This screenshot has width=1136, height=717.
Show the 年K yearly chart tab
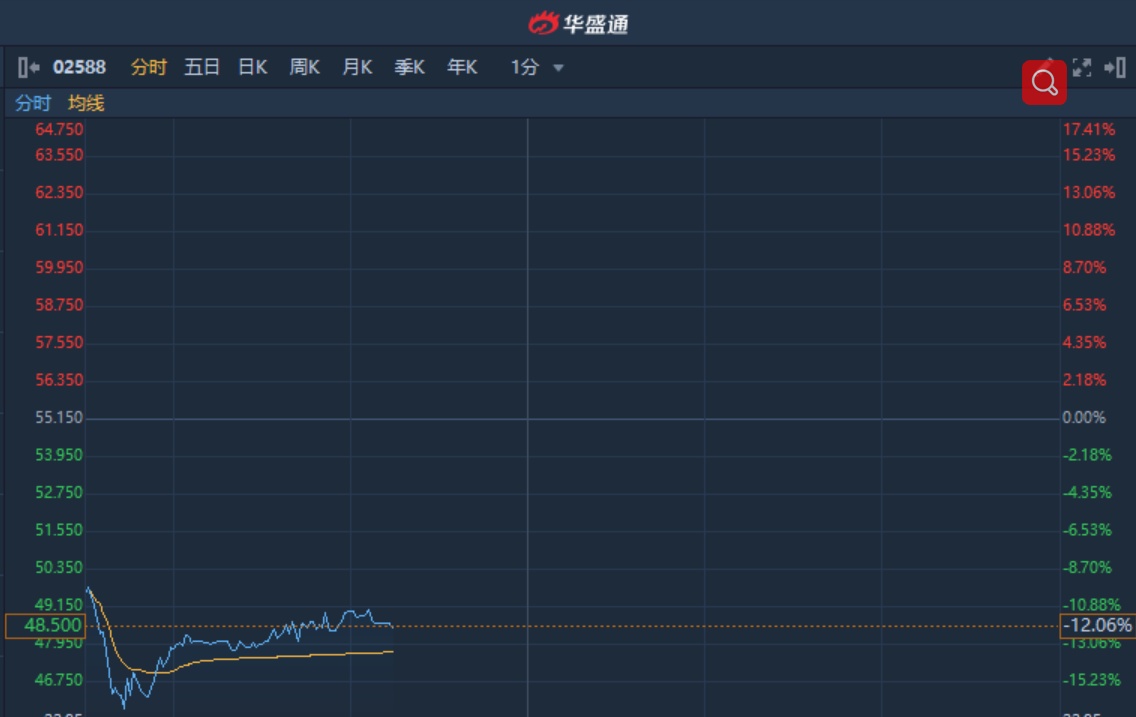[462, 68]
